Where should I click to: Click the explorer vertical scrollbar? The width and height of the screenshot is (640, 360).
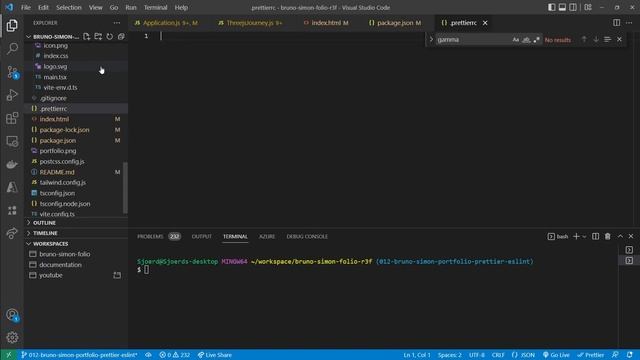pyautogui.click(x=125, y=188)
